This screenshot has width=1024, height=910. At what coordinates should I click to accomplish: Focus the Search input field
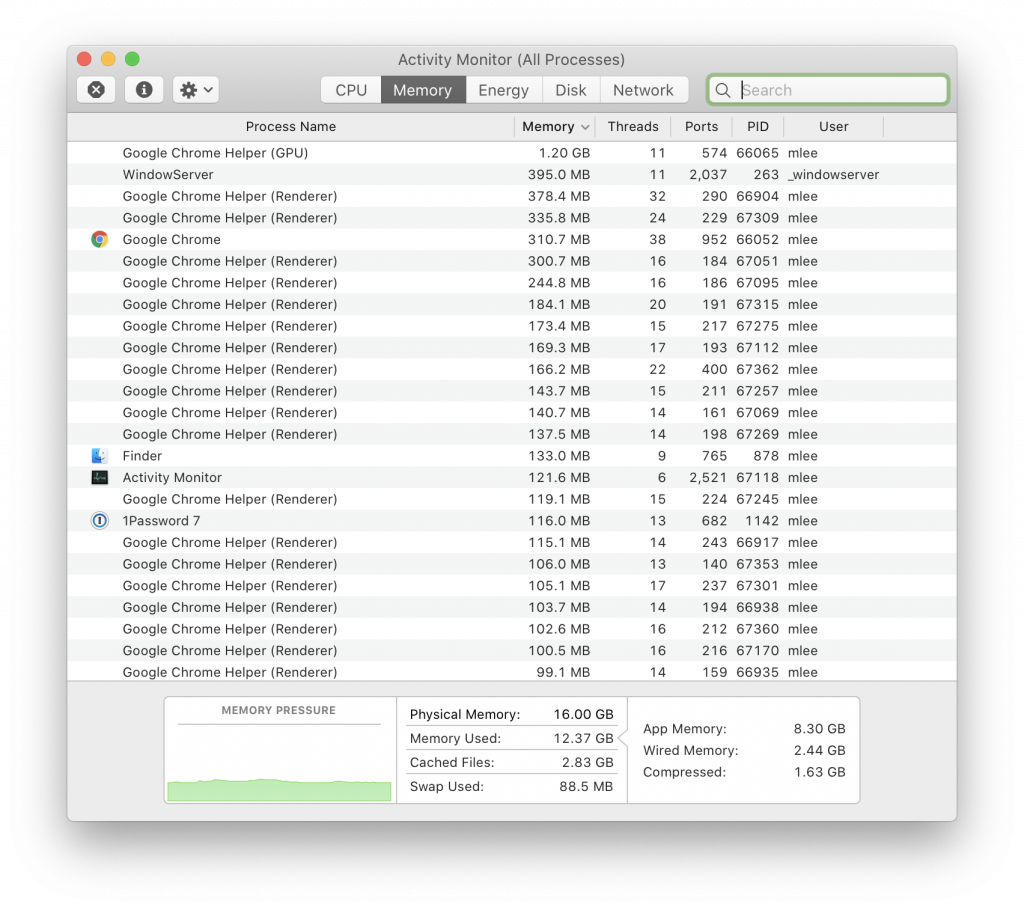tap(827, 90)
